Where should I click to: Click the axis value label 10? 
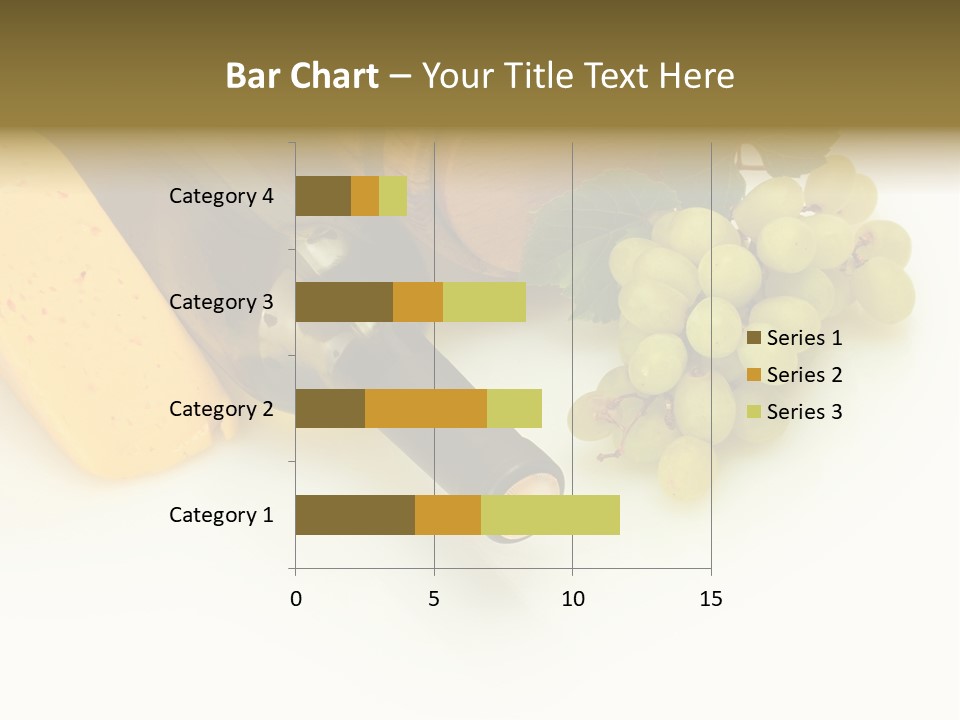click(572, 599)
